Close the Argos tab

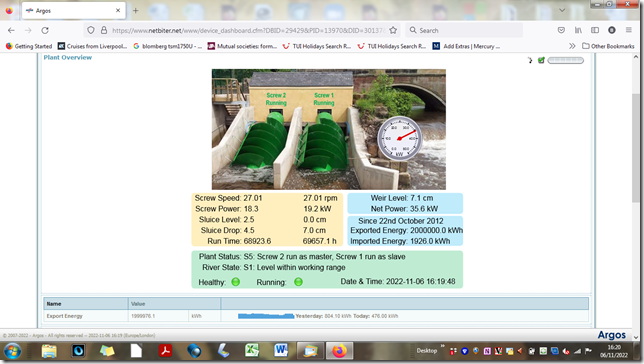(118, 11)
